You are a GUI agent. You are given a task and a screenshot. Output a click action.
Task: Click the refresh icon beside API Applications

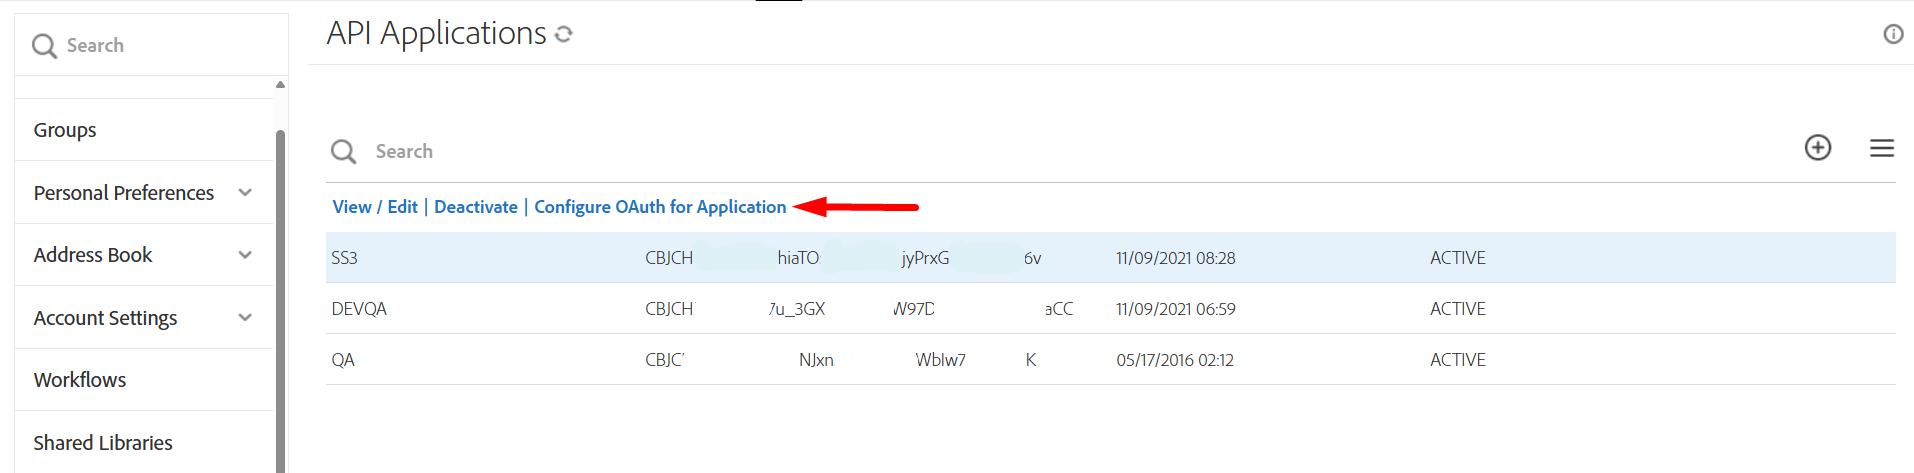[564, 34]
